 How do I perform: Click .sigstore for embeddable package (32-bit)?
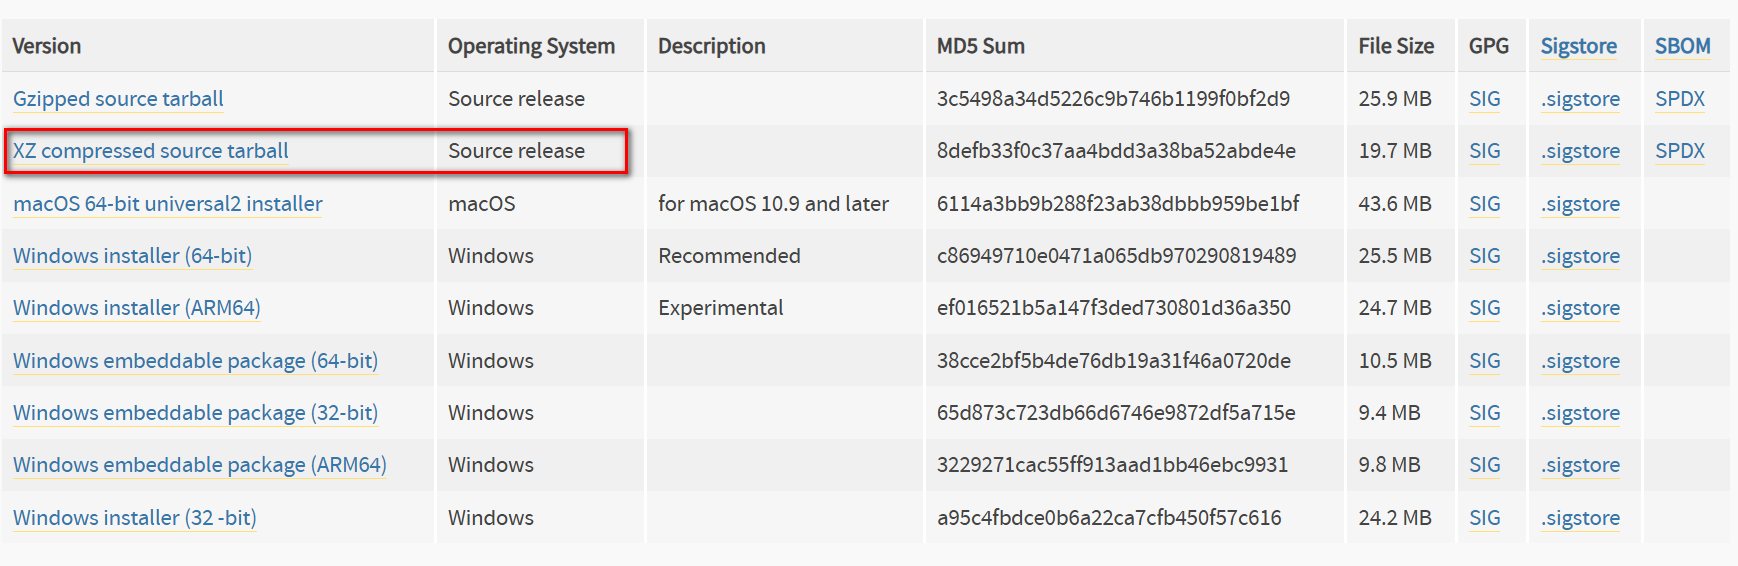pos(1580,413)
